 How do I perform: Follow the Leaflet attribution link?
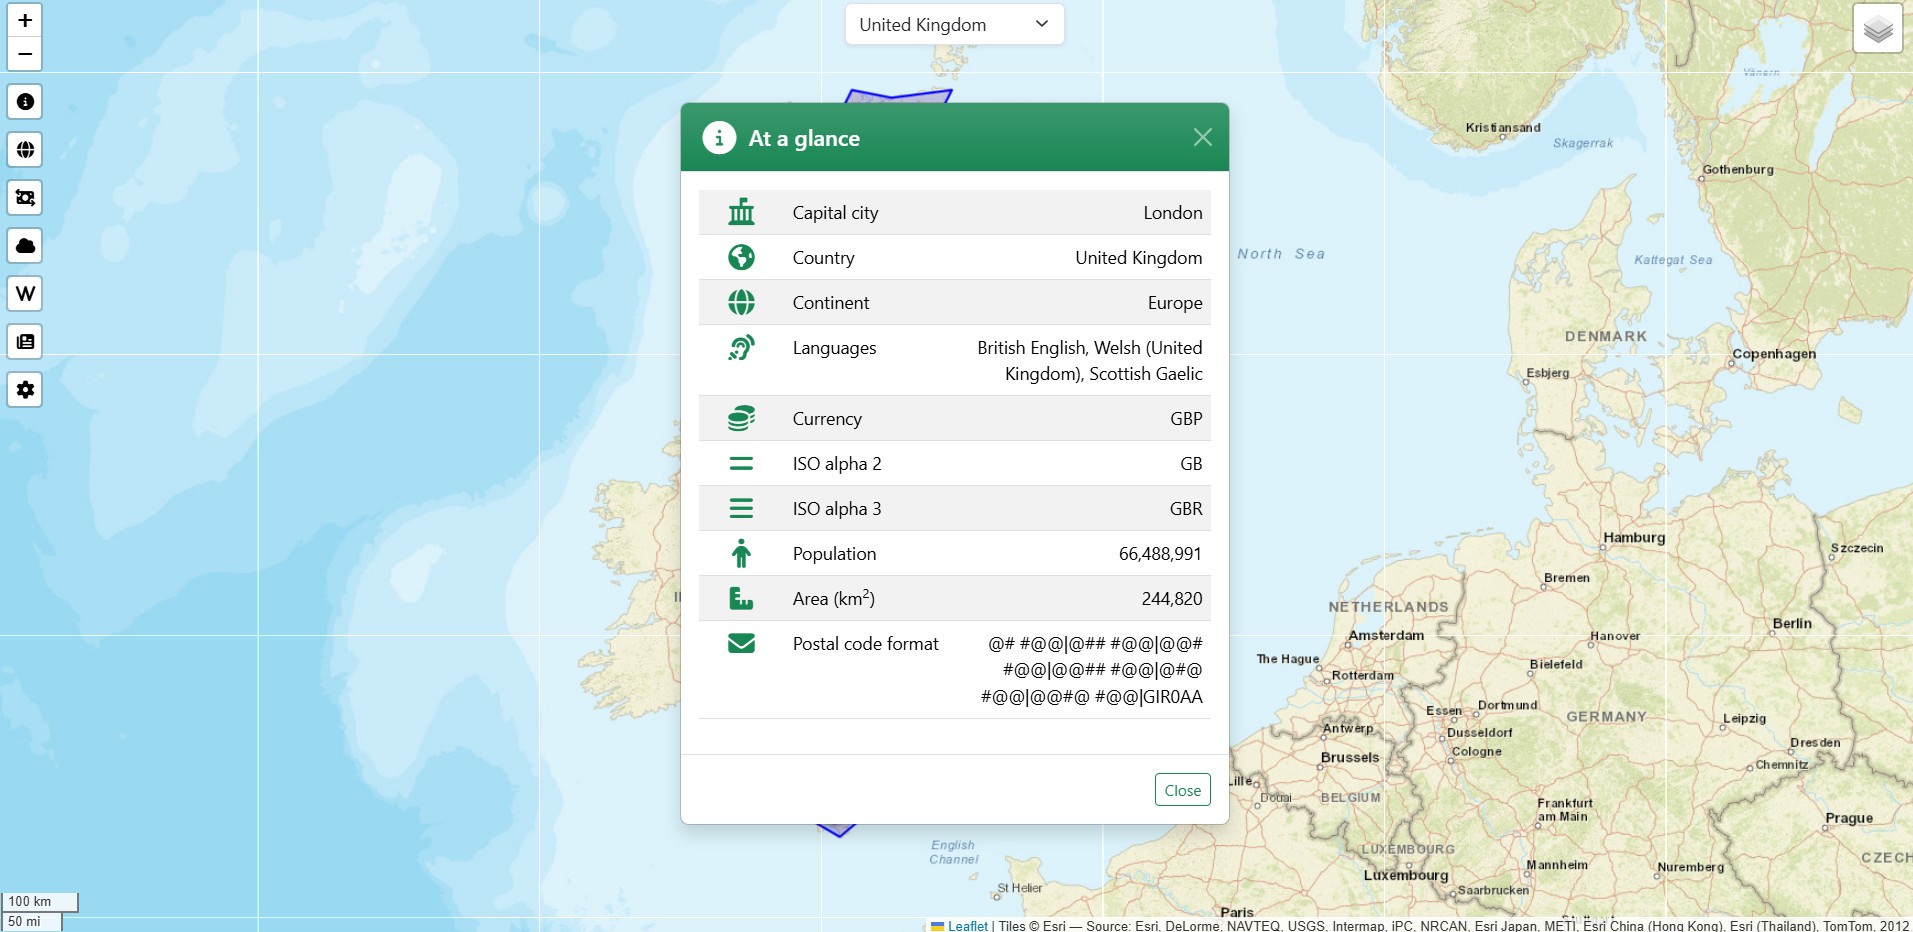click(x=967, y=926)
